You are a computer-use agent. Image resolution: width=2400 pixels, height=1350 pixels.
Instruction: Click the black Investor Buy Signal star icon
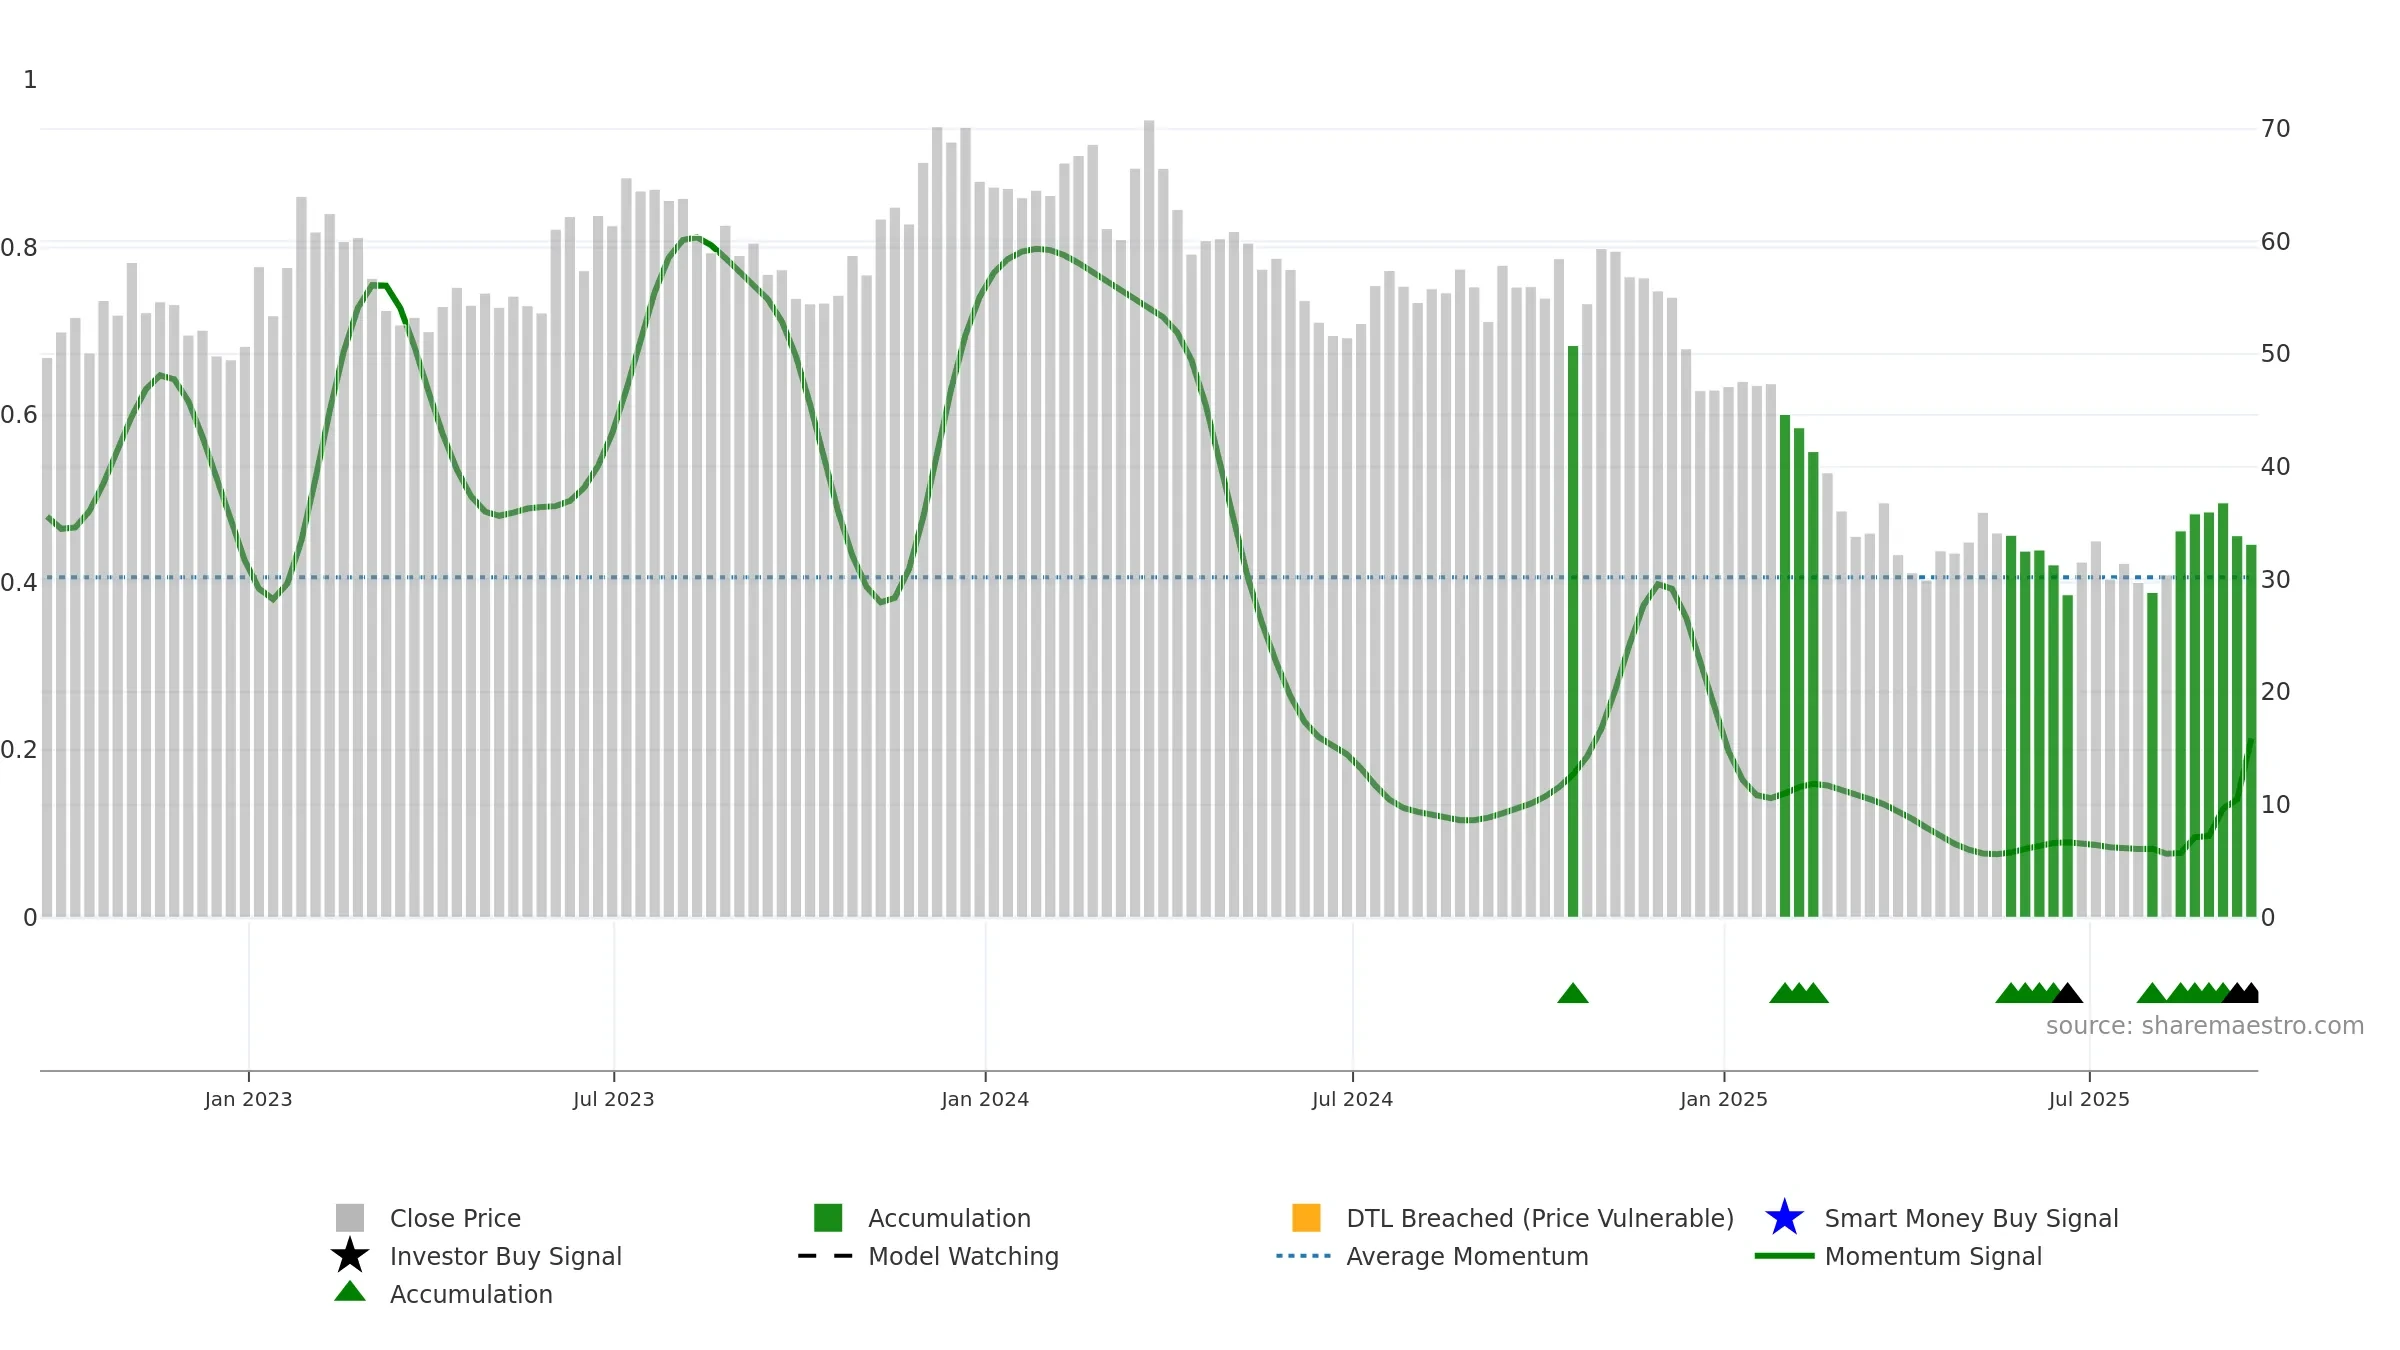pos(350,1255)
